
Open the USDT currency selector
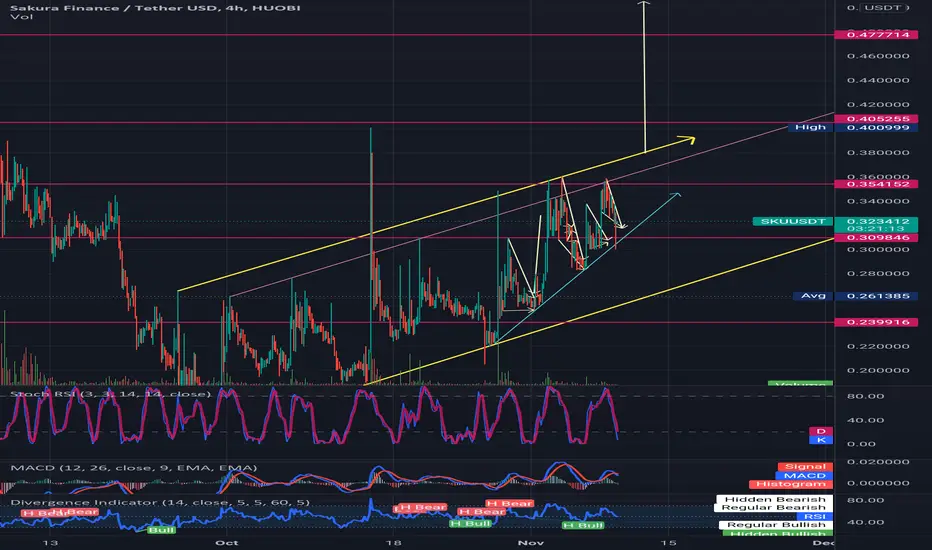point(884,8)
